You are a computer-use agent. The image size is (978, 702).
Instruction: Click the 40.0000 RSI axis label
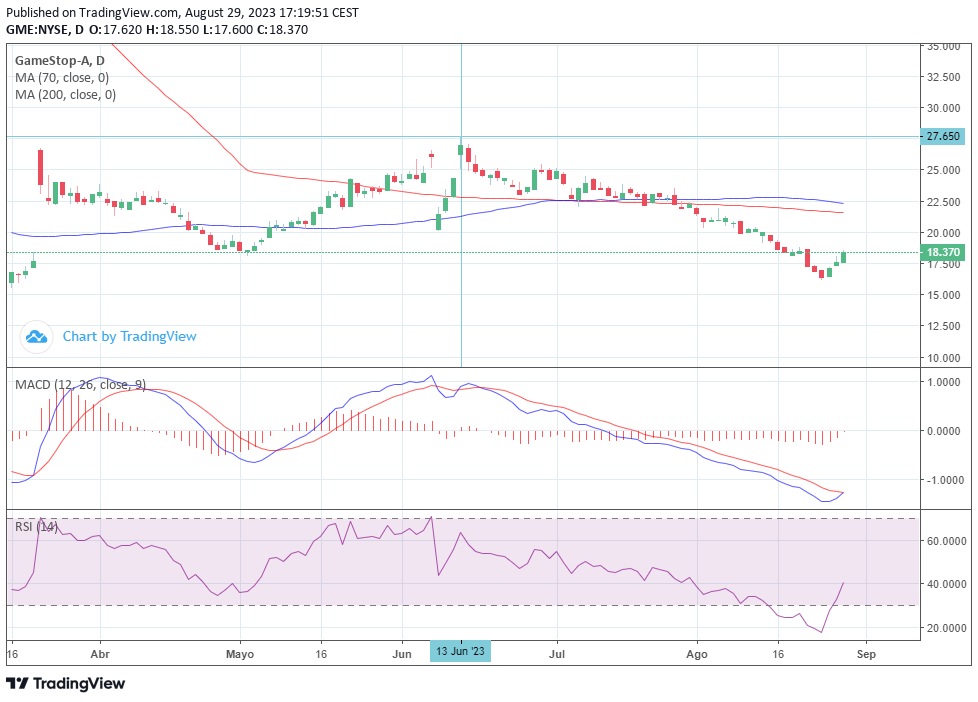point(946,584)
